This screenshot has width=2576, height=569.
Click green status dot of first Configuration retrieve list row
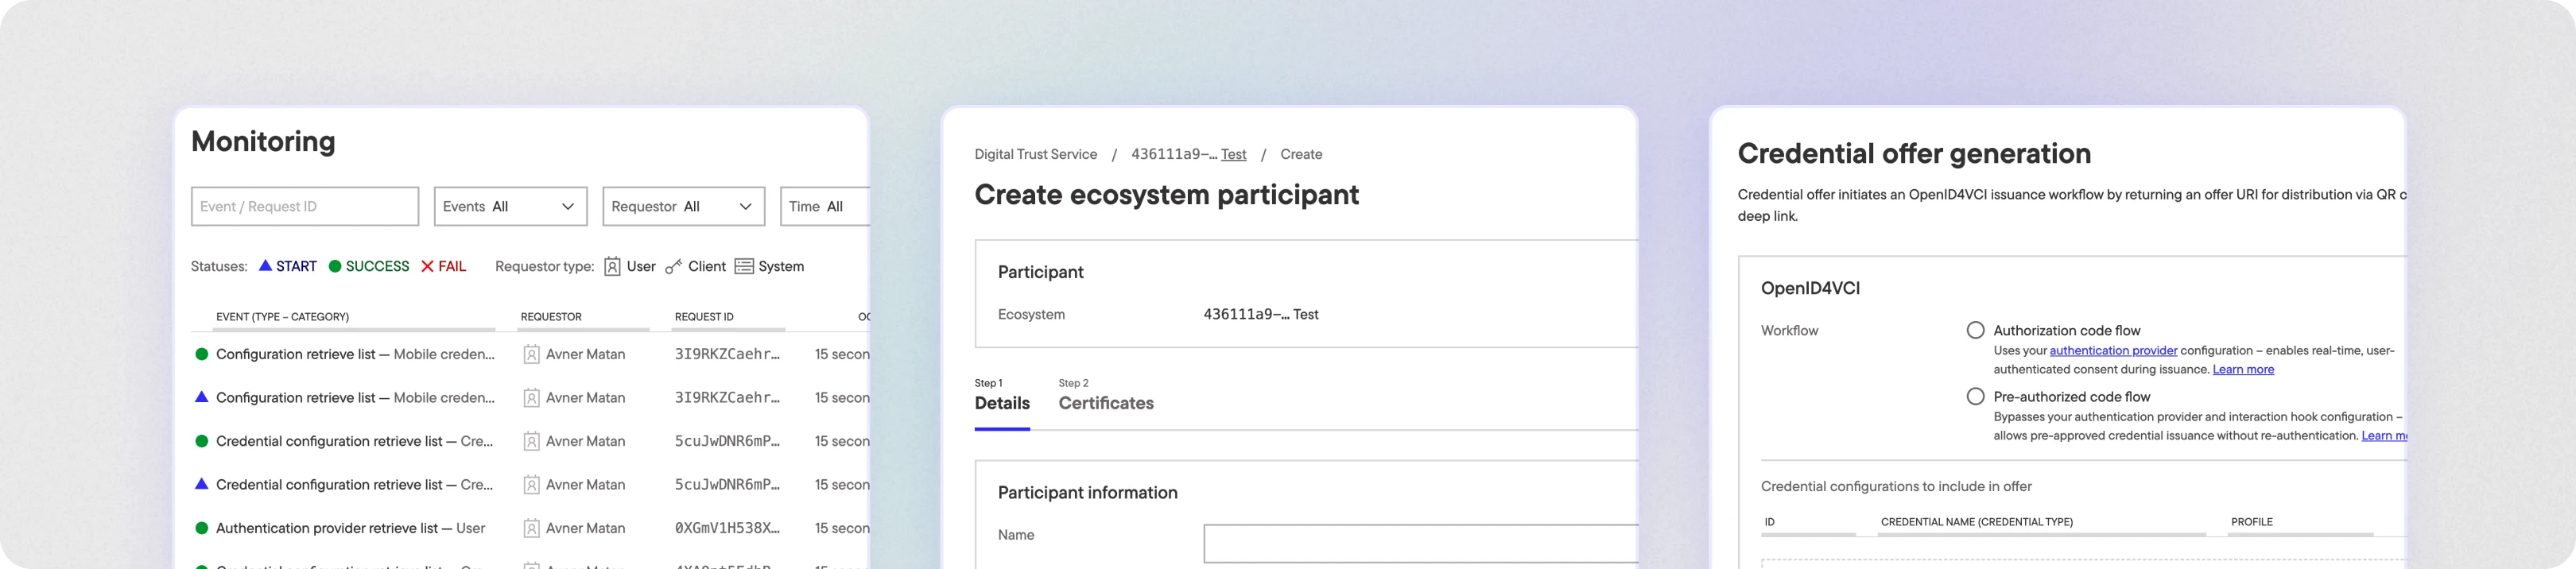pyautogui.click(x=201, y=354)
